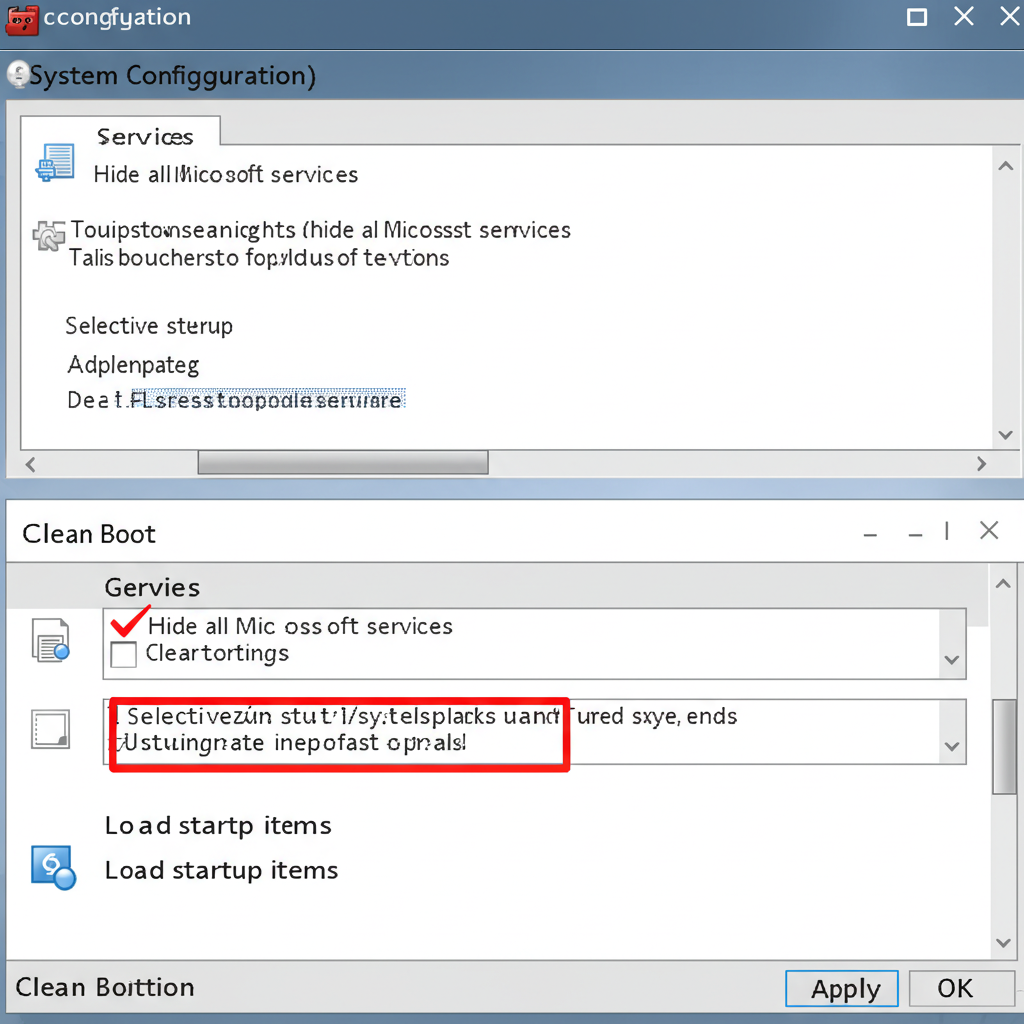Select the highlighted 'Deat FLsress' entry
1024x1024 pixels.
coord(235,400)
